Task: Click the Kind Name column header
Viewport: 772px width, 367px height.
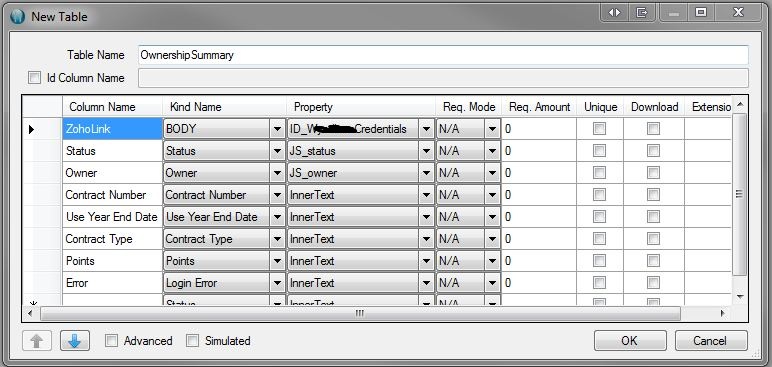Action: tap(225, 107)
